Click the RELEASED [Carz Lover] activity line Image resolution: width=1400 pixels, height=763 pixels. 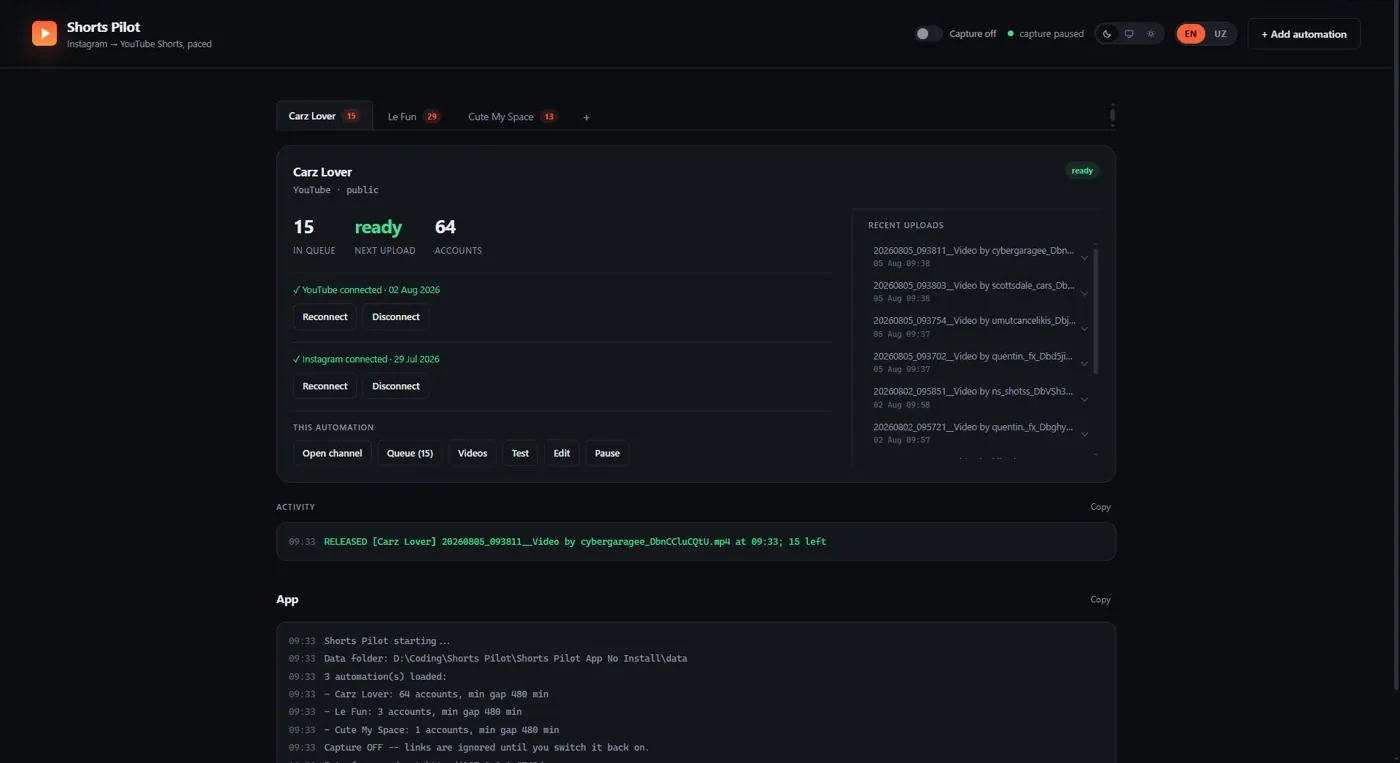[575, 542]
